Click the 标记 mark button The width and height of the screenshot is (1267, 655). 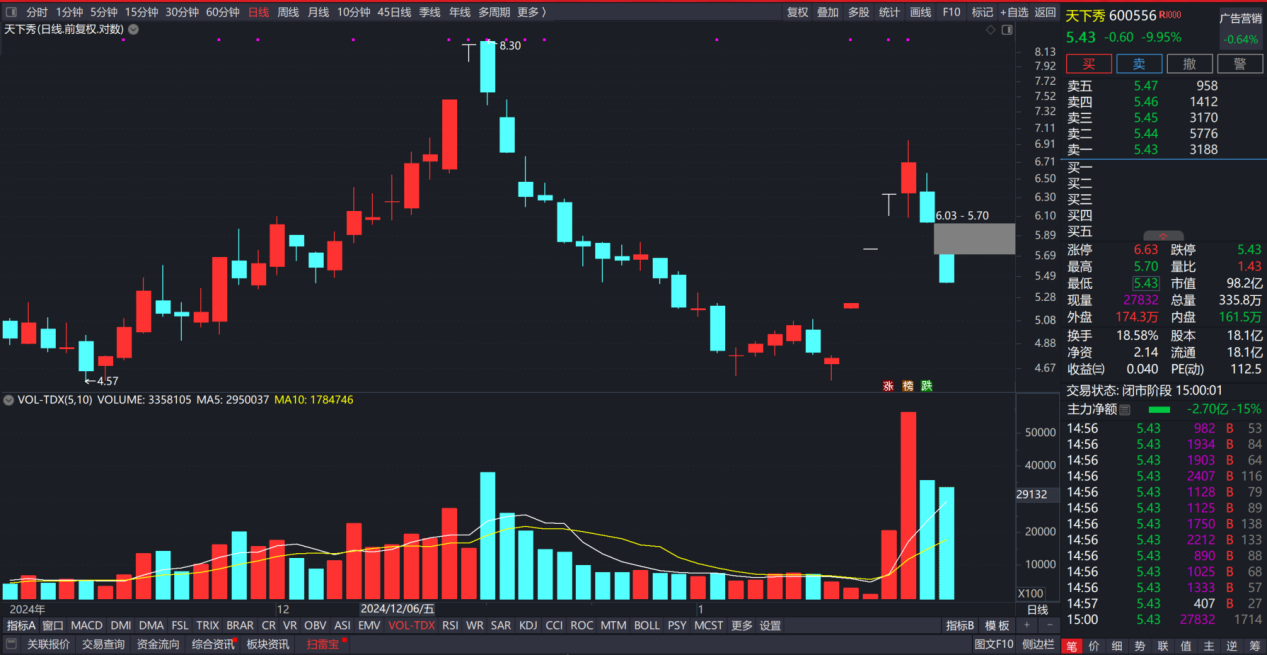pos(982,12)
